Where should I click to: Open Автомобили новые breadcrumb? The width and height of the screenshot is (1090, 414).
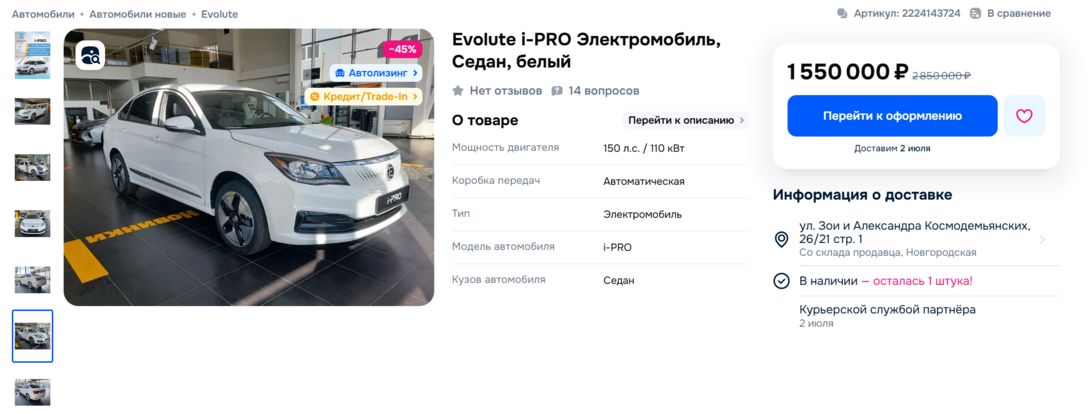tap(138, 14)
